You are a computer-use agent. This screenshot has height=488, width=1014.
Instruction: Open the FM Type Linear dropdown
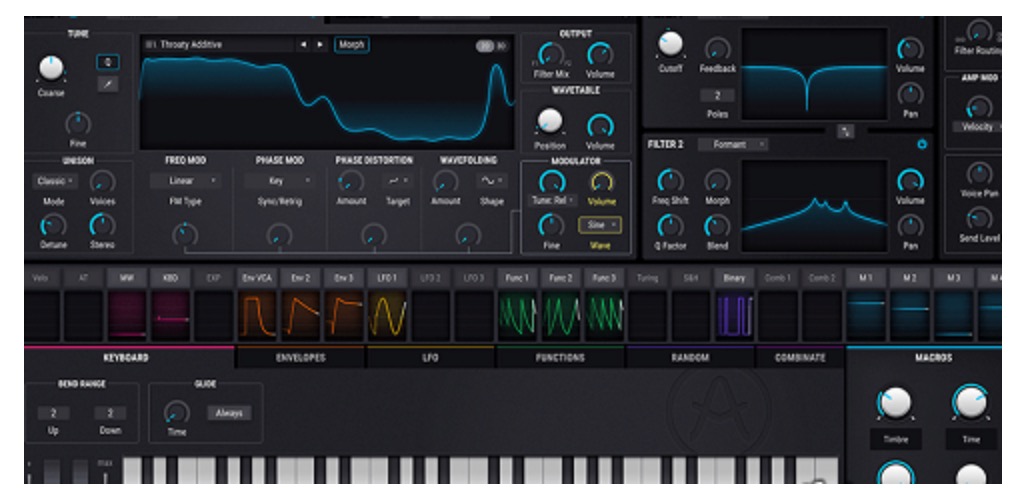pos(186,181)
